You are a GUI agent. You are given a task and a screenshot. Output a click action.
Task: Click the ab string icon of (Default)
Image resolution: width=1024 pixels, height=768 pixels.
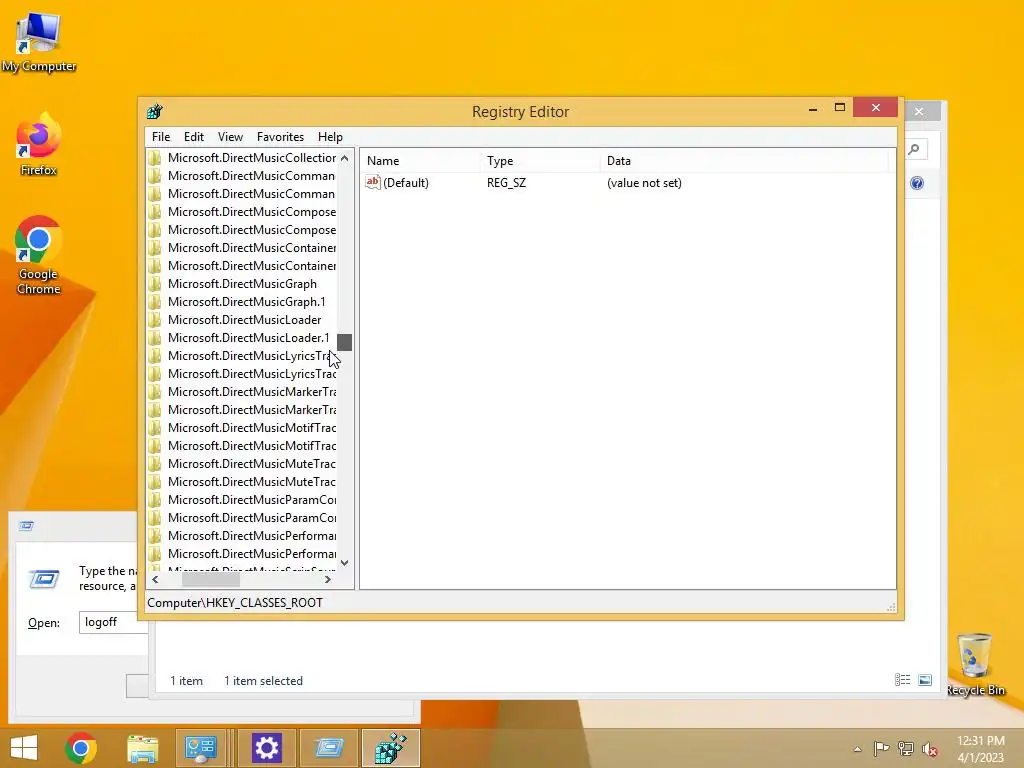pos(372,182)
